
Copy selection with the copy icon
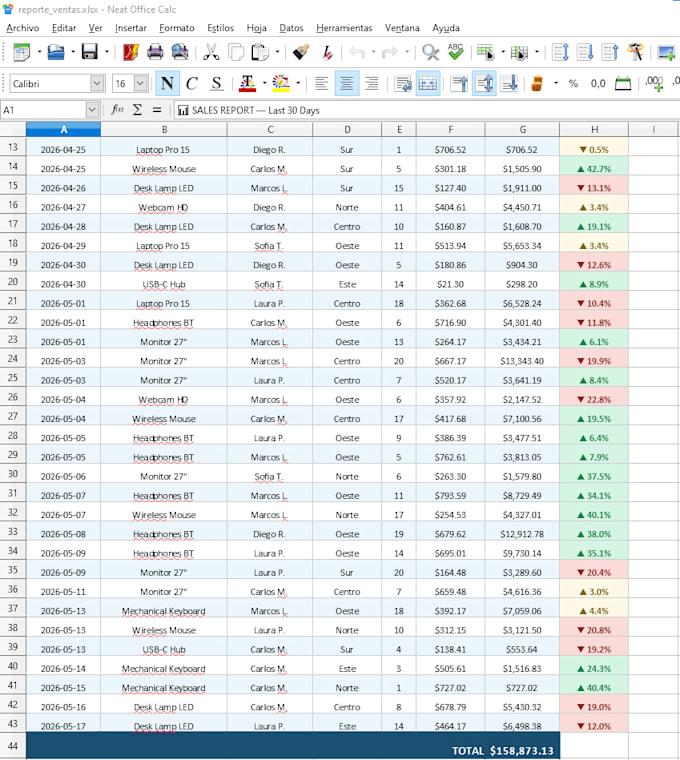236,52
